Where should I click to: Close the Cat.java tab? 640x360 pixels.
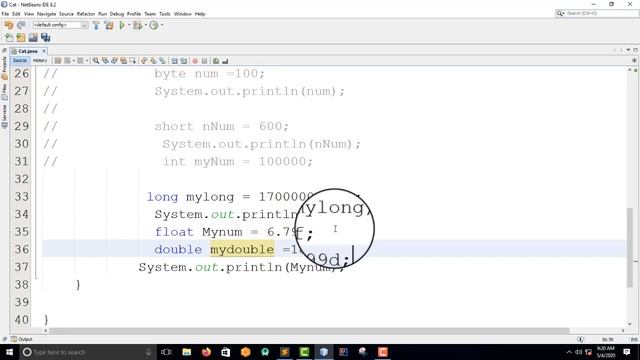tap(44, 51)
